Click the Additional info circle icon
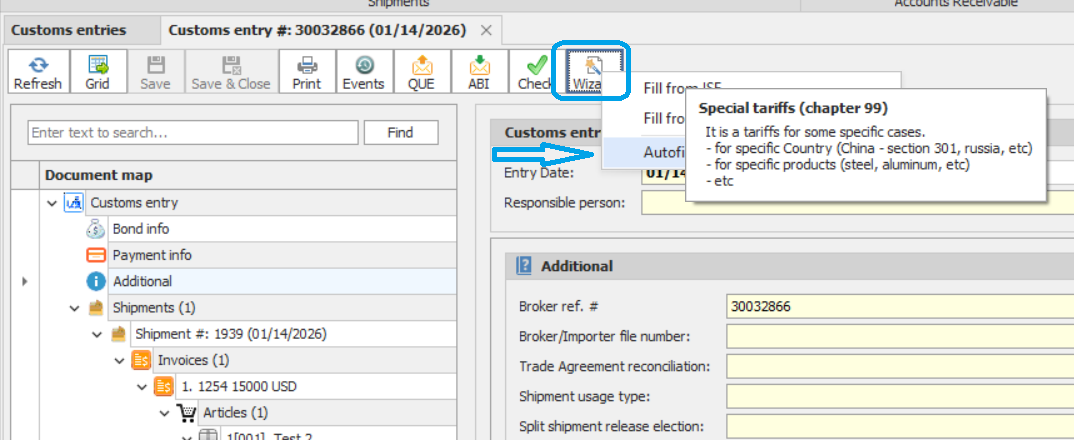This screenshot has width=1074, height=440. pos(97,281)
